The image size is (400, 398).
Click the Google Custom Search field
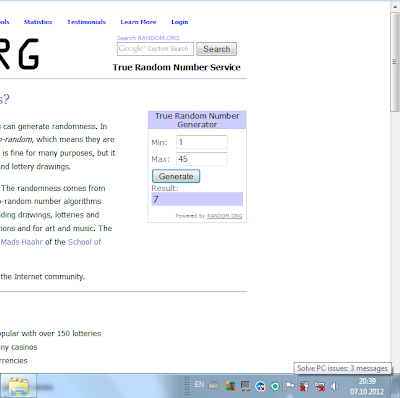(x=155, y=49)
